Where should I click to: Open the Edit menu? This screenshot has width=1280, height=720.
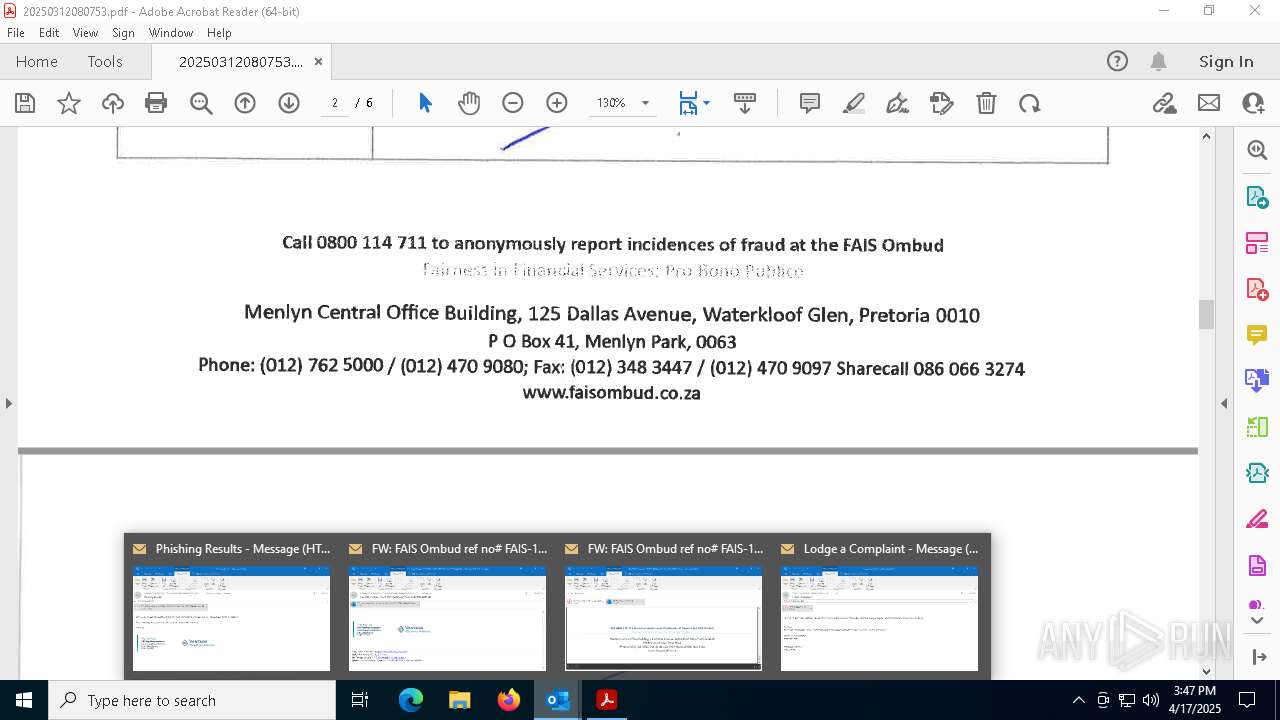click(49, 33)
